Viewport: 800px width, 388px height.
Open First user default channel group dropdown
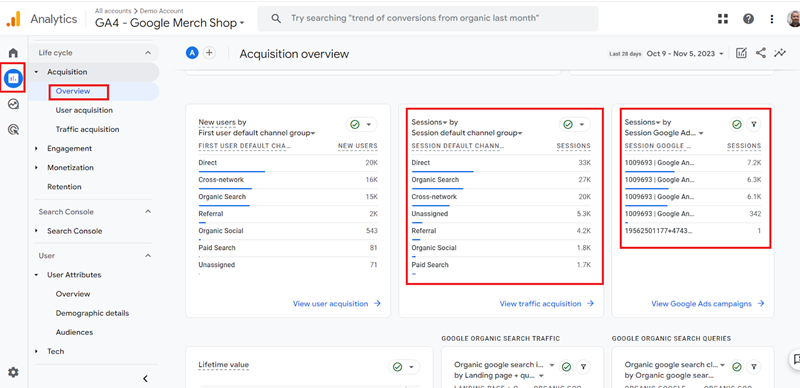pos(257,133)
